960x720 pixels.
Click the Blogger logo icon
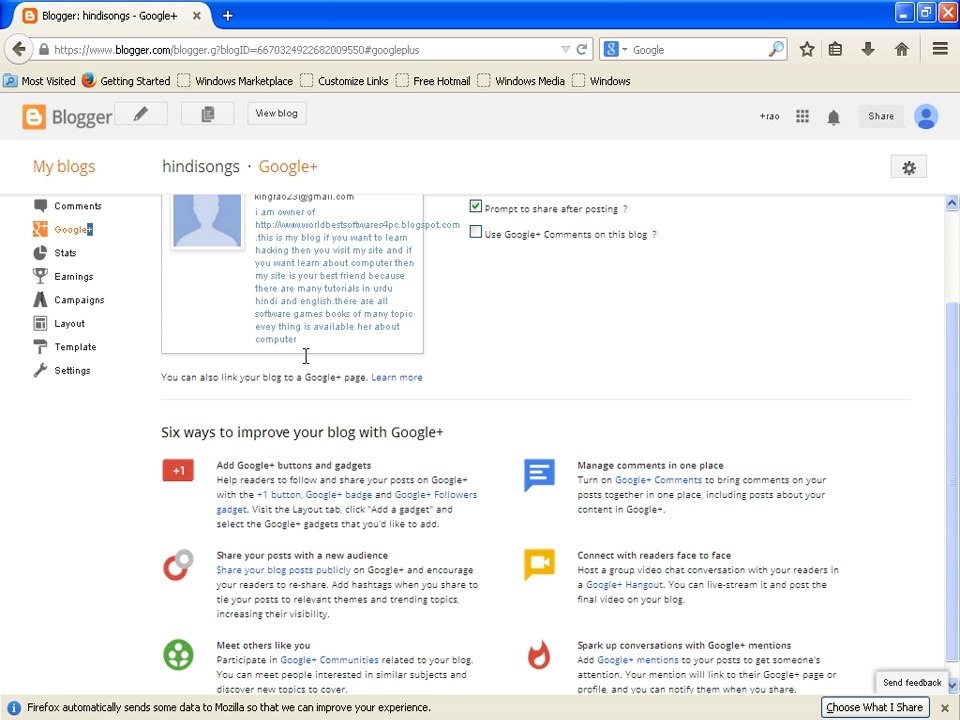point(34,116)
